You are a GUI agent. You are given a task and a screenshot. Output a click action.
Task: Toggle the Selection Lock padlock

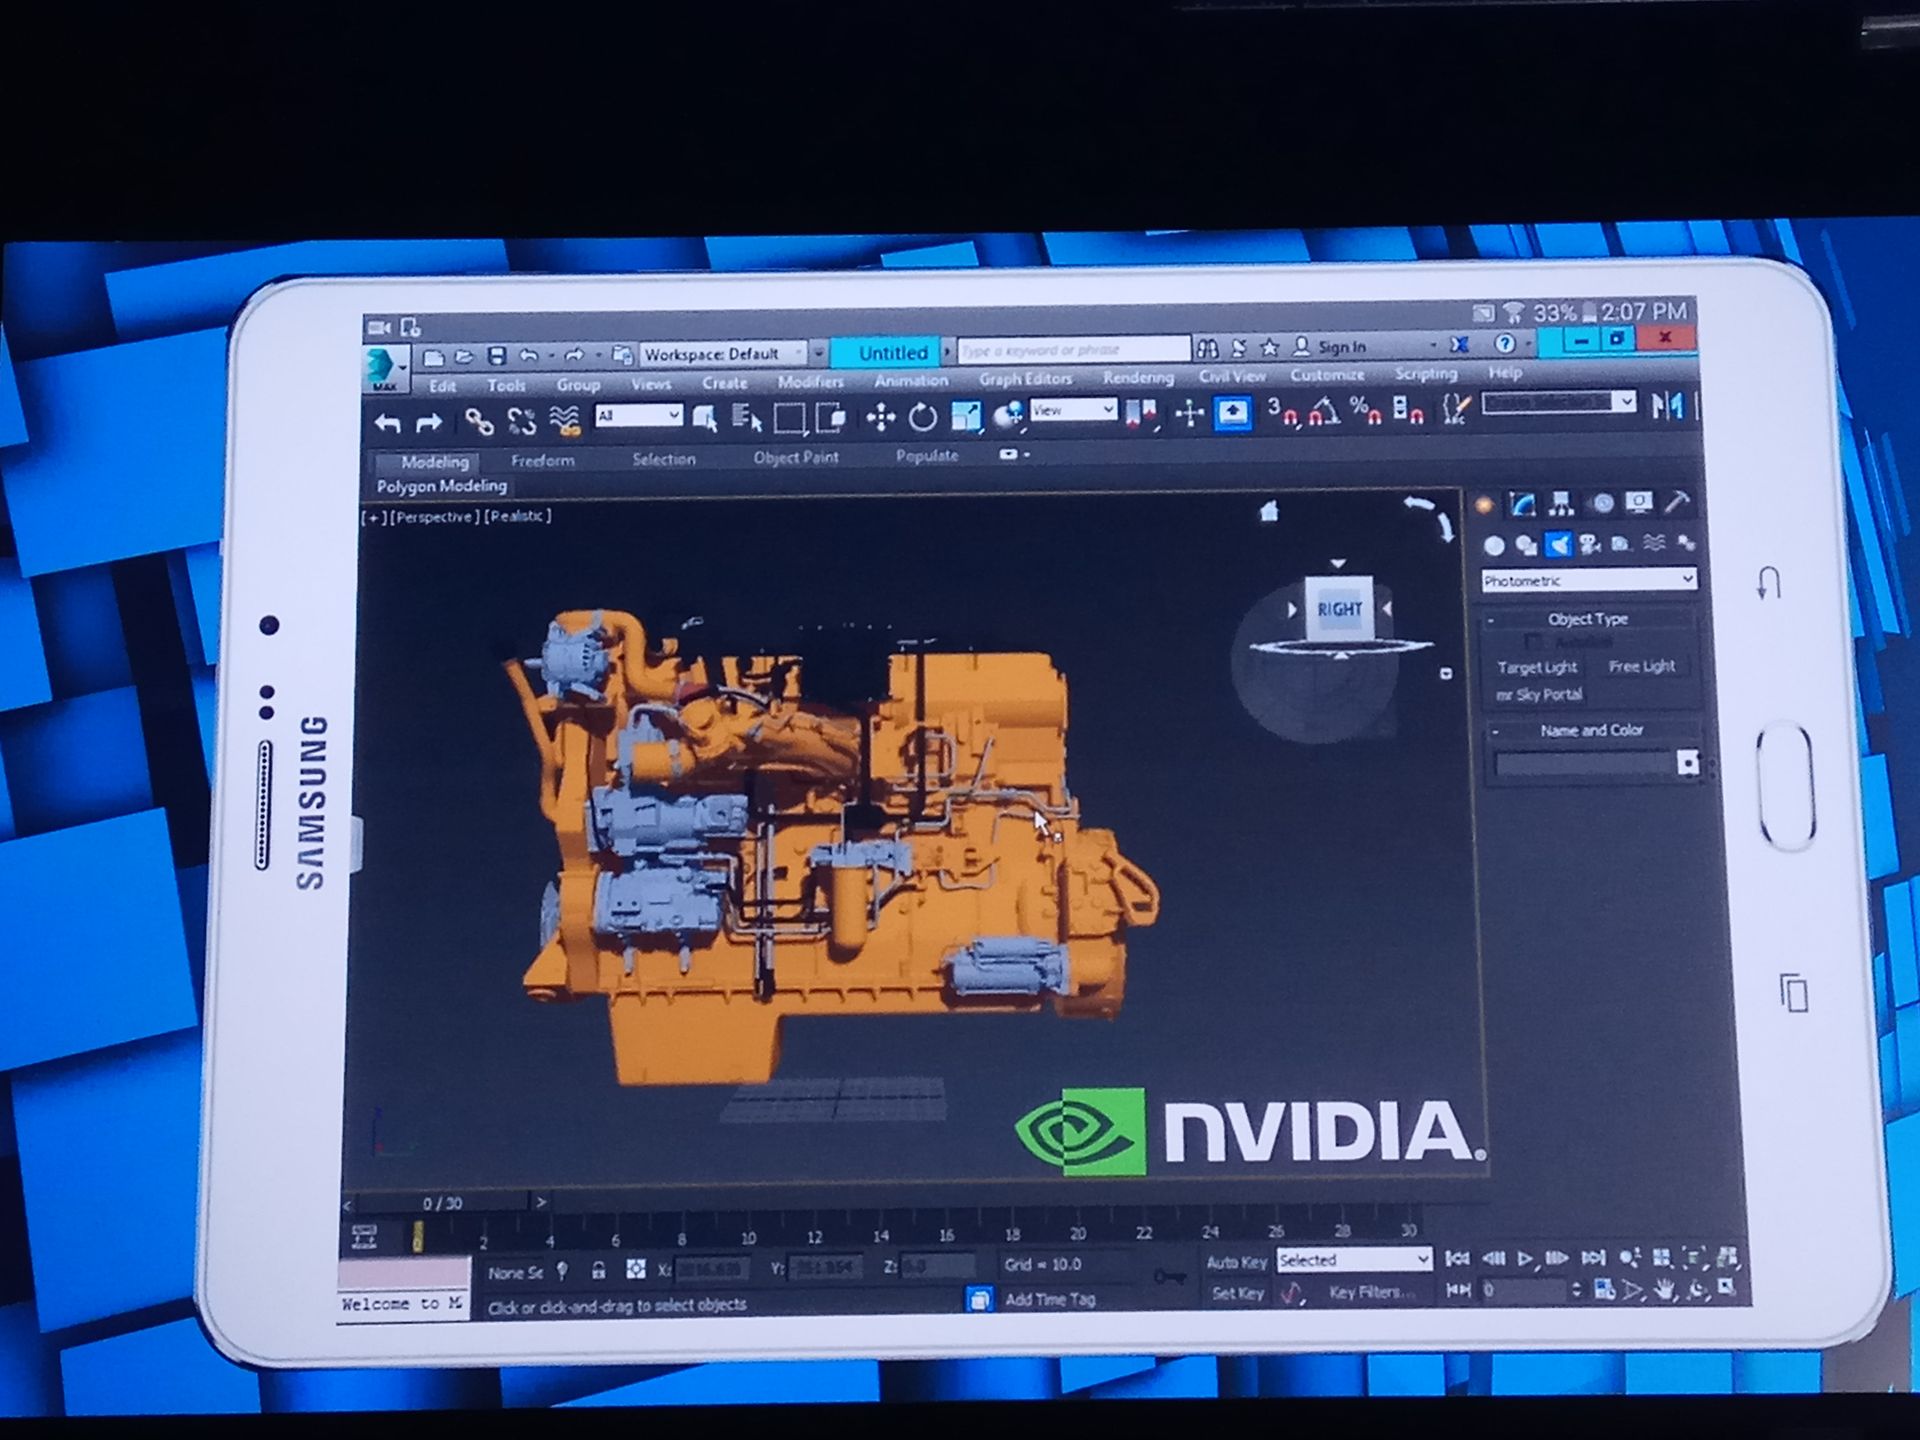(x=598, y=1270)
